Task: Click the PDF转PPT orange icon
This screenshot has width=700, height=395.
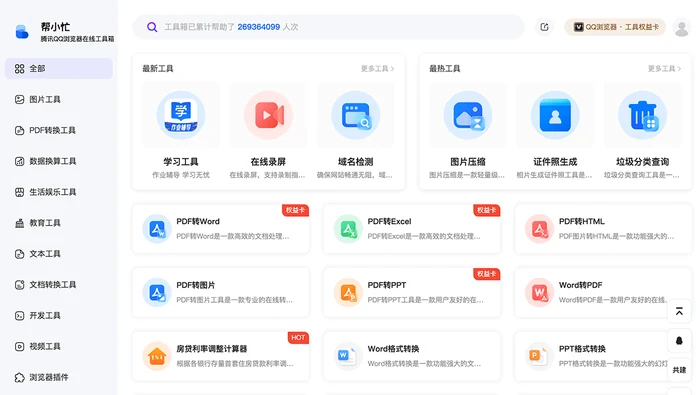Action: pyautogui.click(x=348, y=292)
